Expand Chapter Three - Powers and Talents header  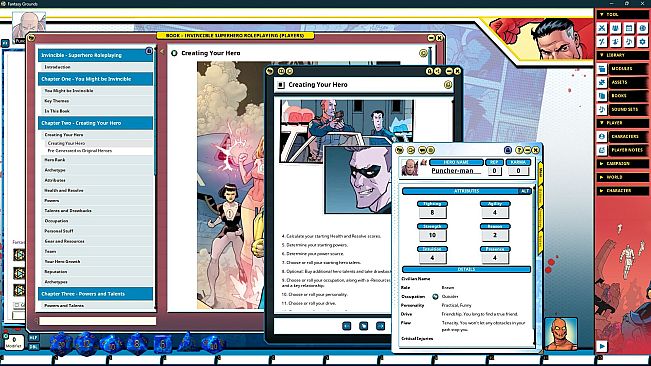[x=95, y=294]
